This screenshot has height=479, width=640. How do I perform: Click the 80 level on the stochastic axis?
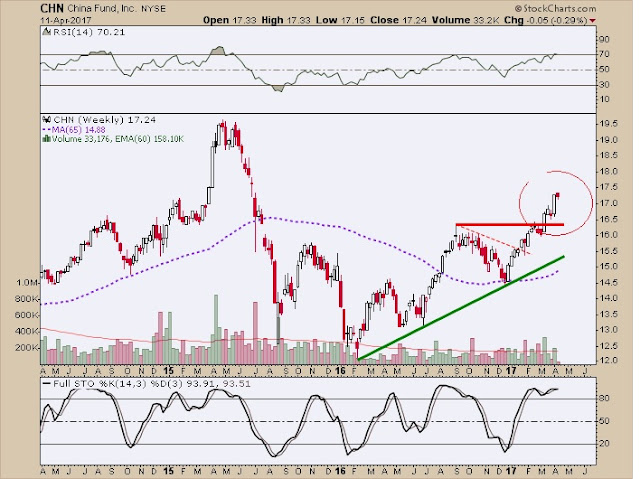tap(604, 398)
